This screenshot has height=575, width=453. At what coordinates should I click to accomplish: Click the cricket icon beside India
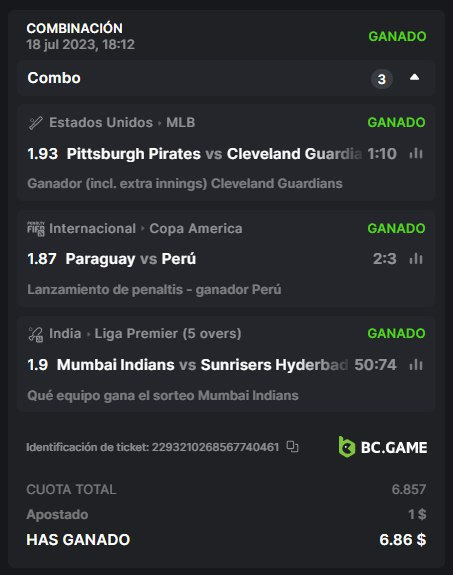pyautogui.click(x=36, y=334)
